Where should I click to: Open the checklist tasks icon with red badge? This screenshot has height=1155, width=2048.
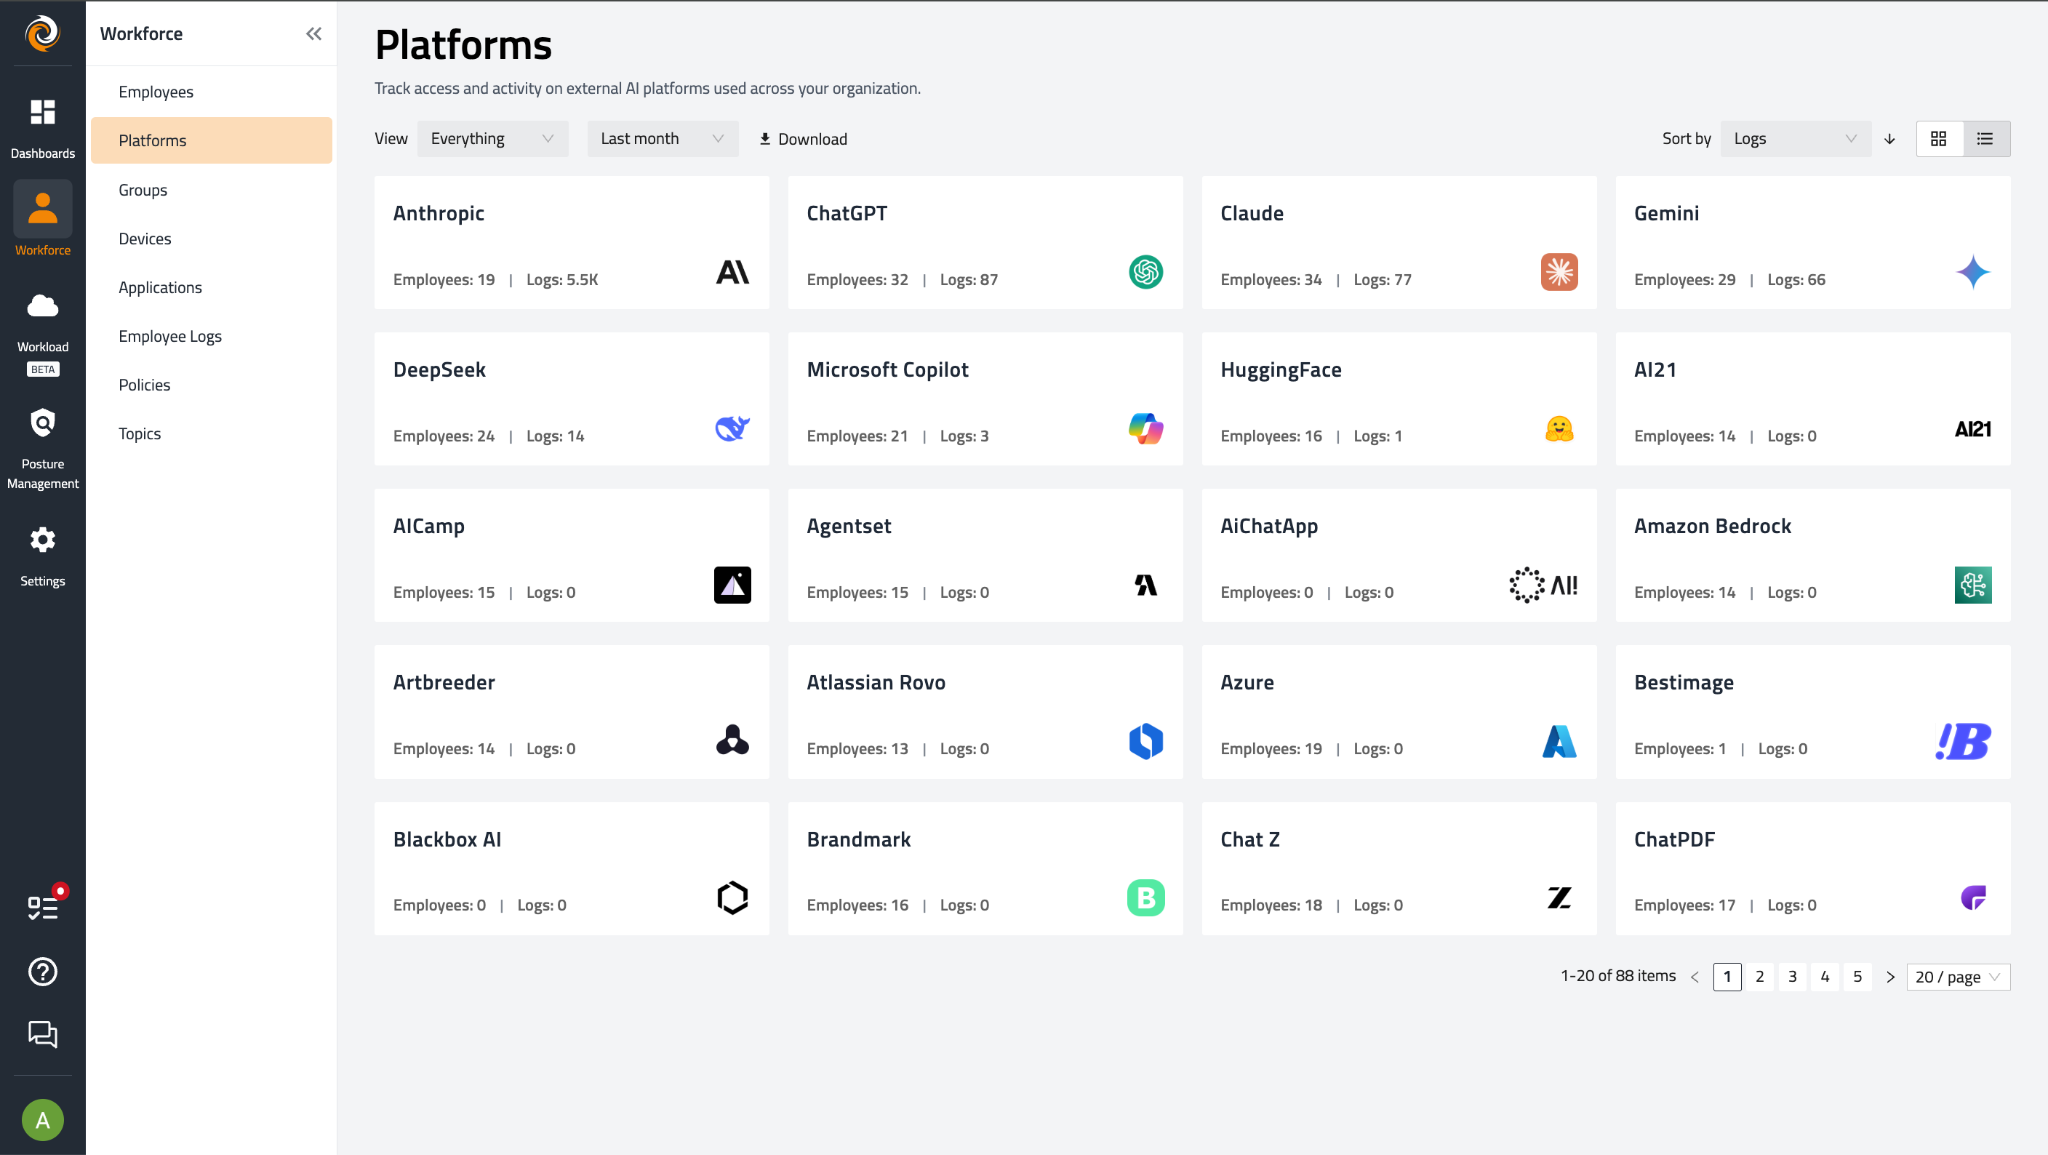43,906
